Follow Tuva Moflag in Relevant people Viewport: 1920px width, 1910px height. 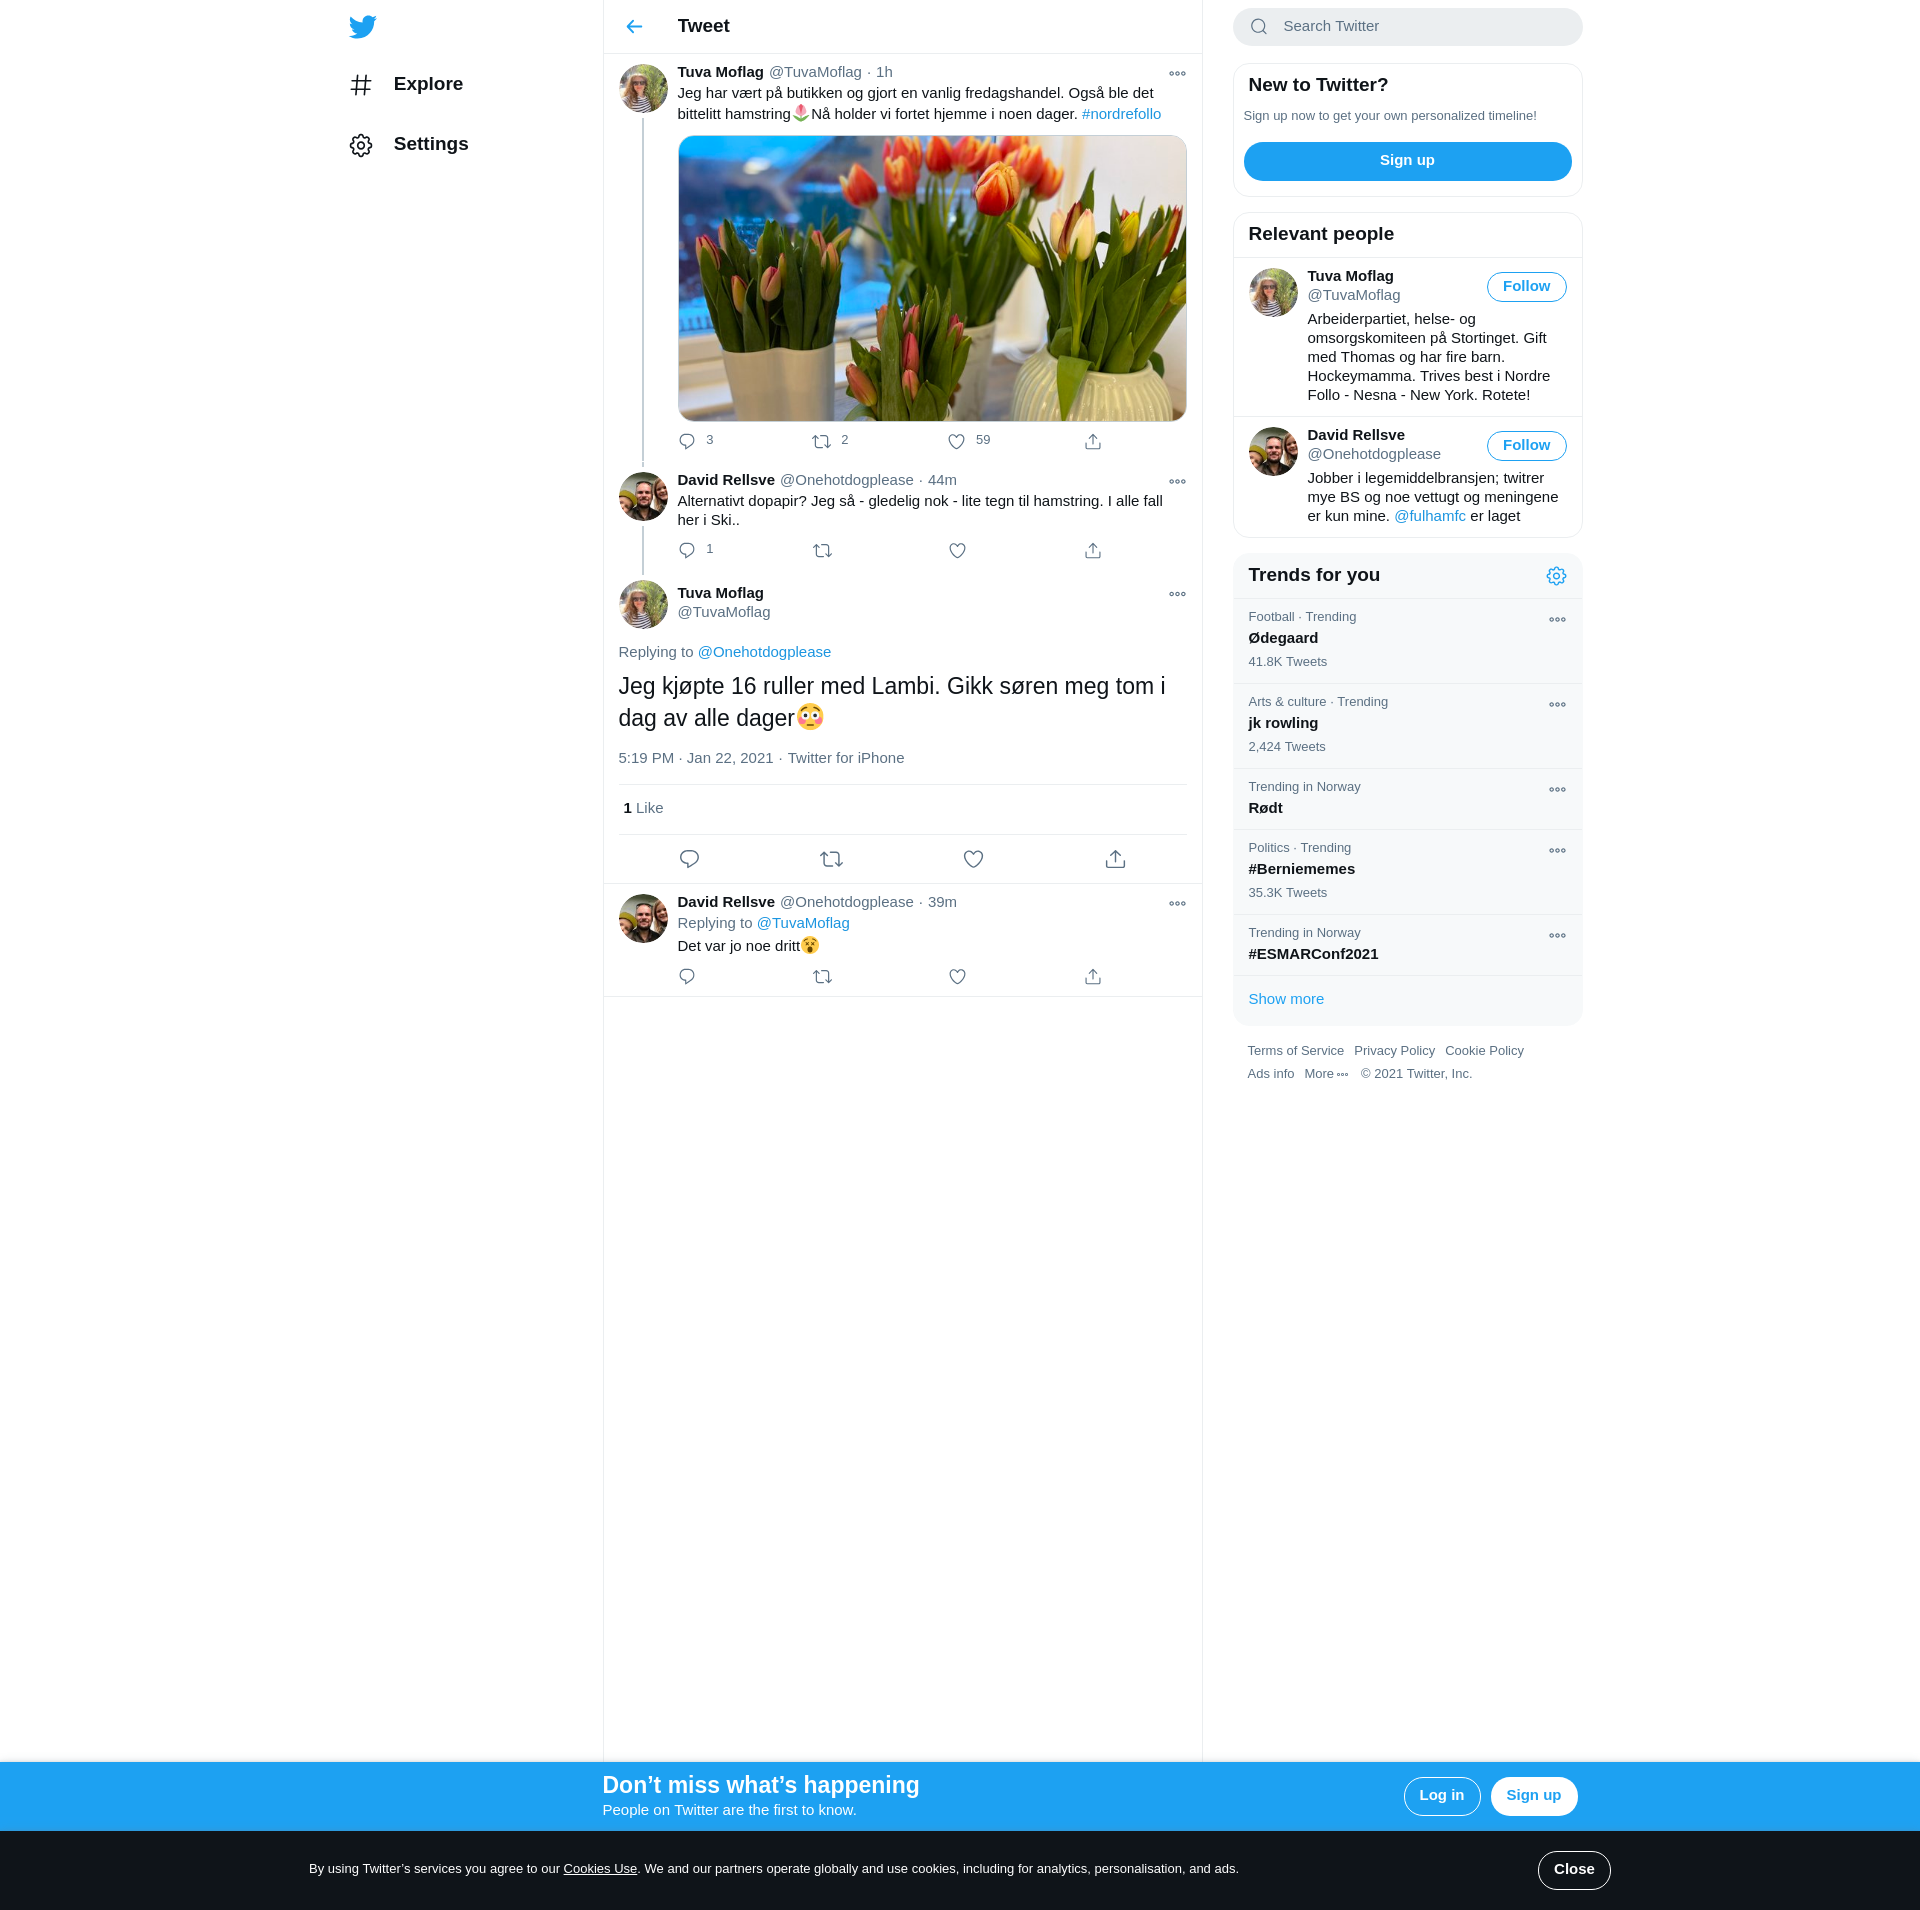[1526, 287]
